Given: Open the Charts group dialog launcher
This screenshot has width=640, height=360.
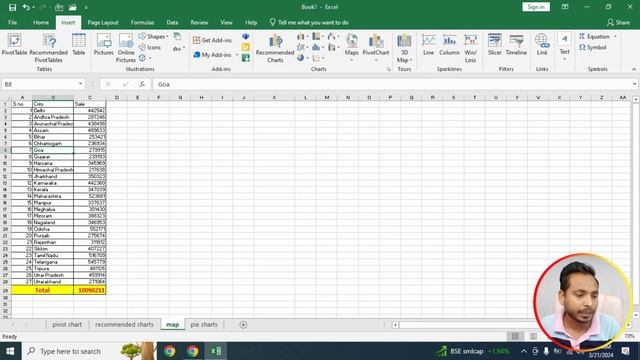Looking at the screenshot, I should (x=388, y=69).
